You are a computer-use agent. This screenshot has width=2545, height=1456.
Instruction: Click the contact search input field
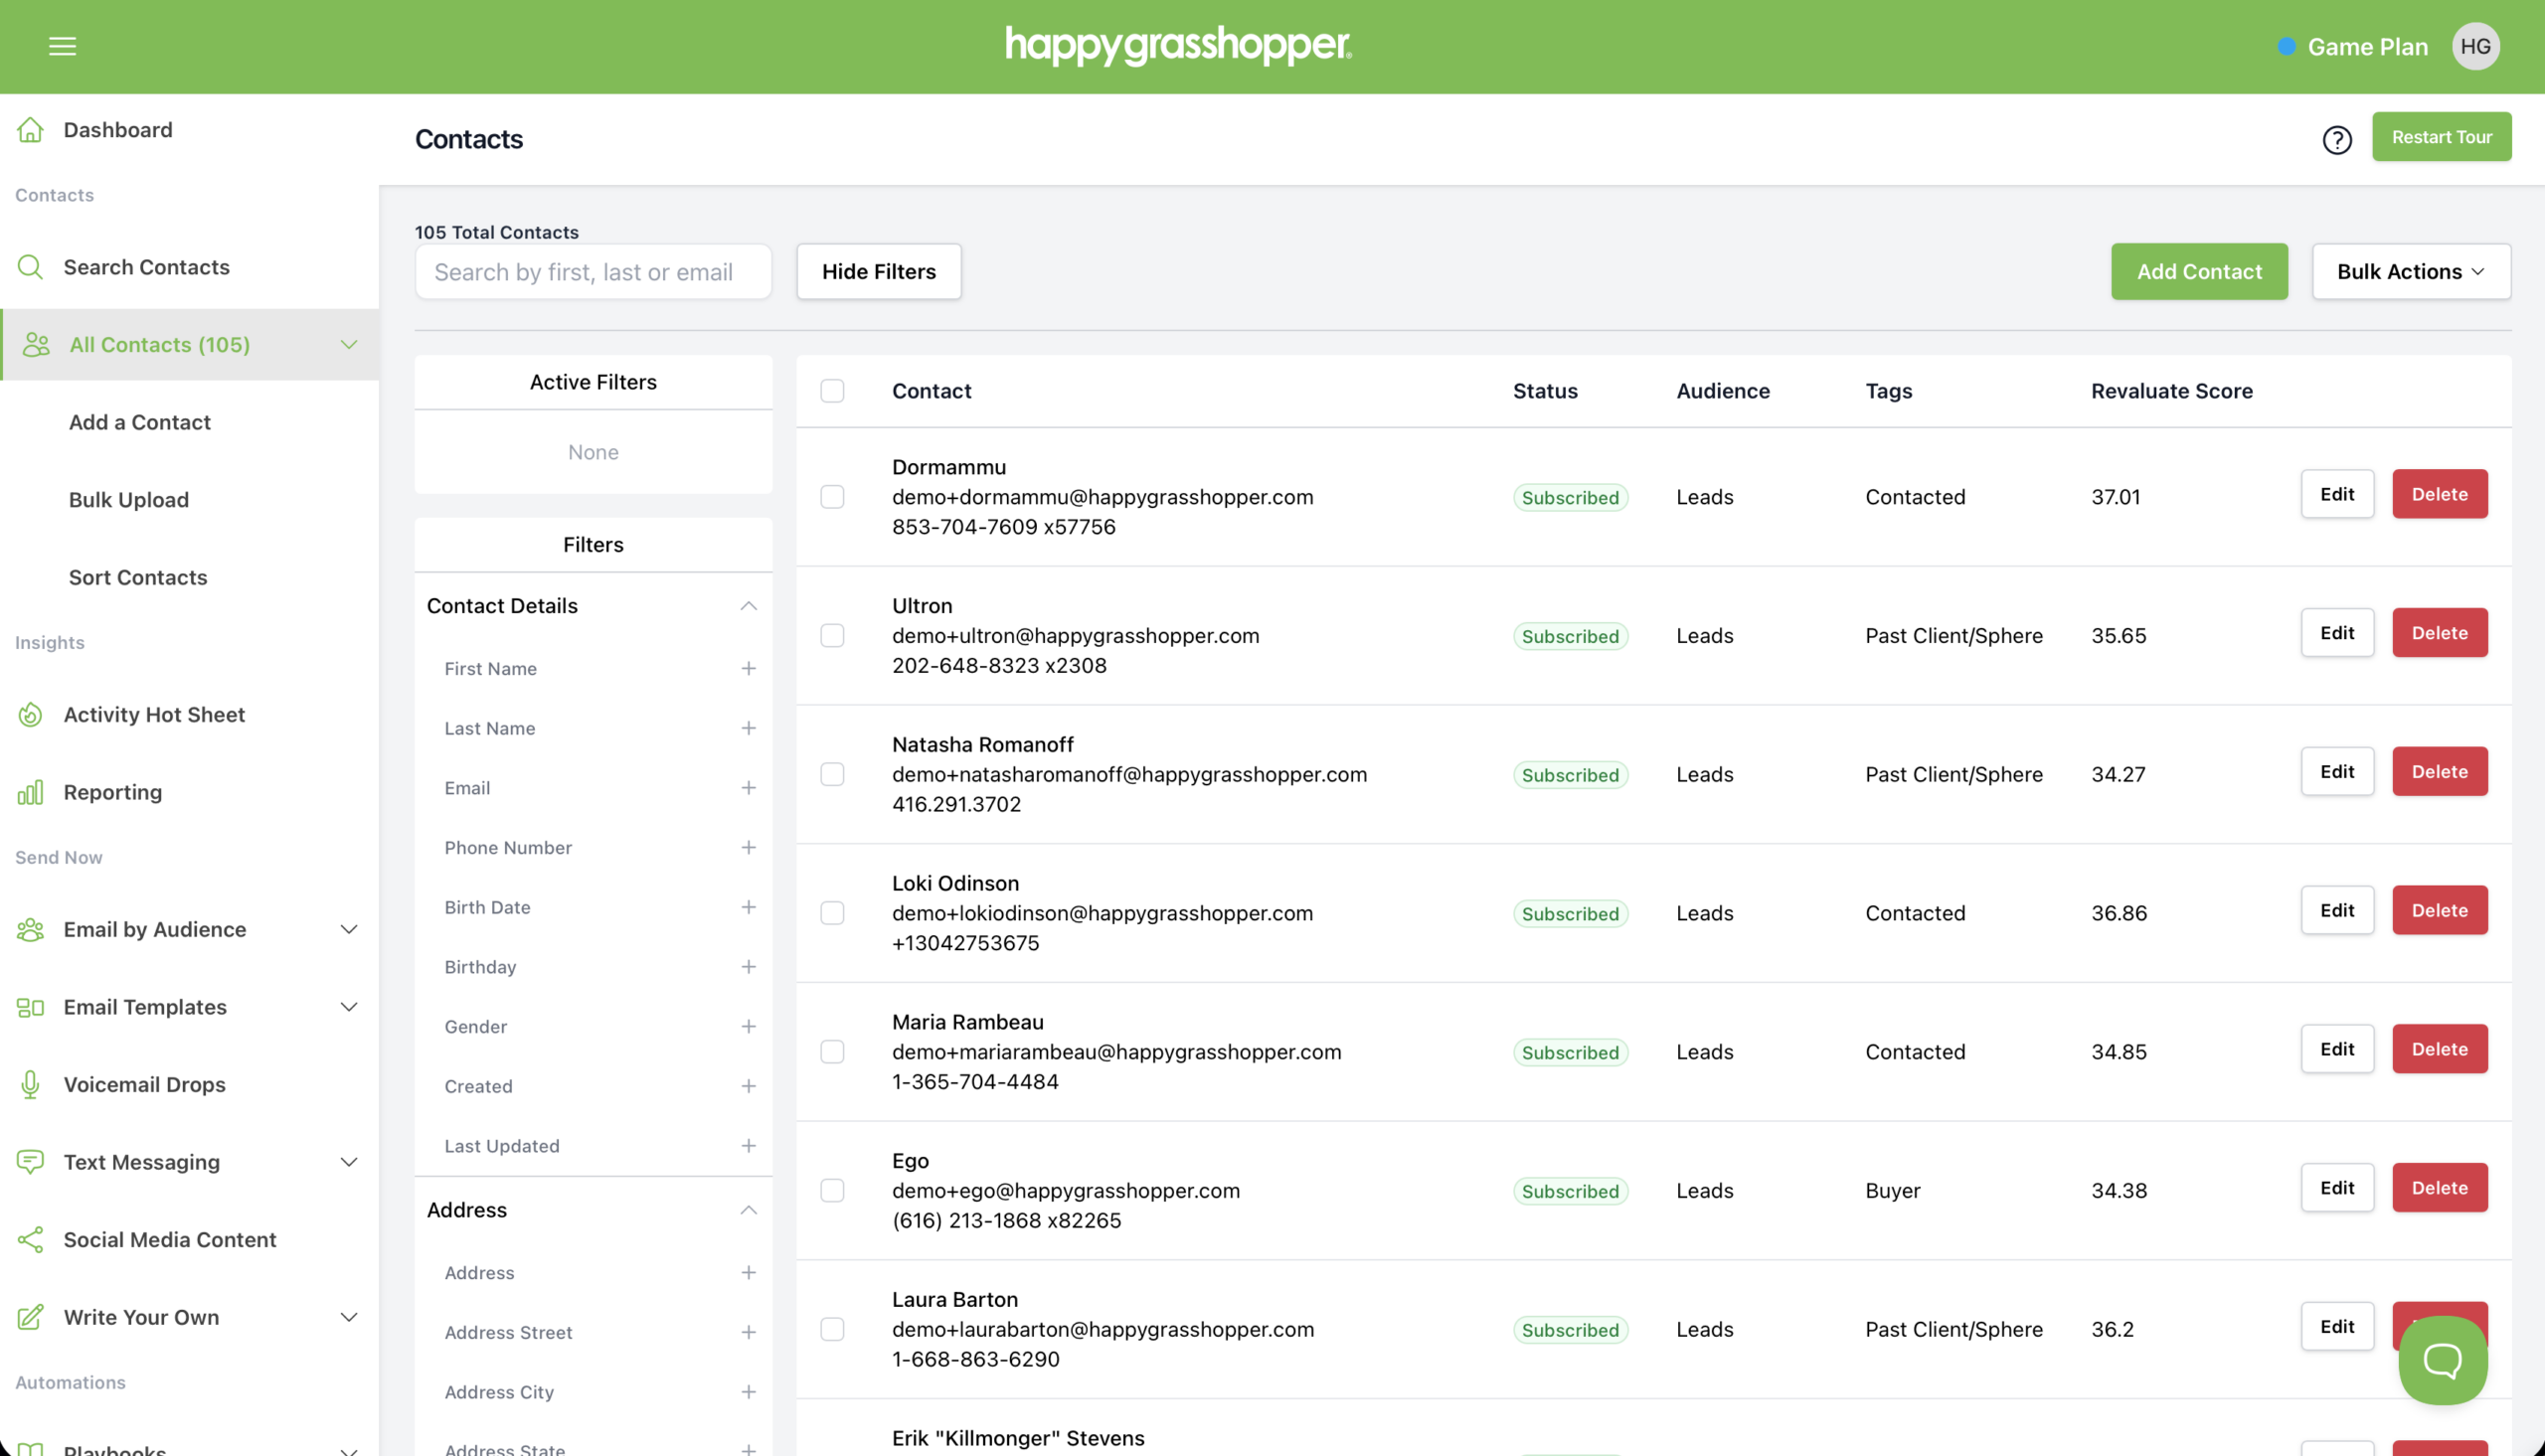click(x=593, y=271)
